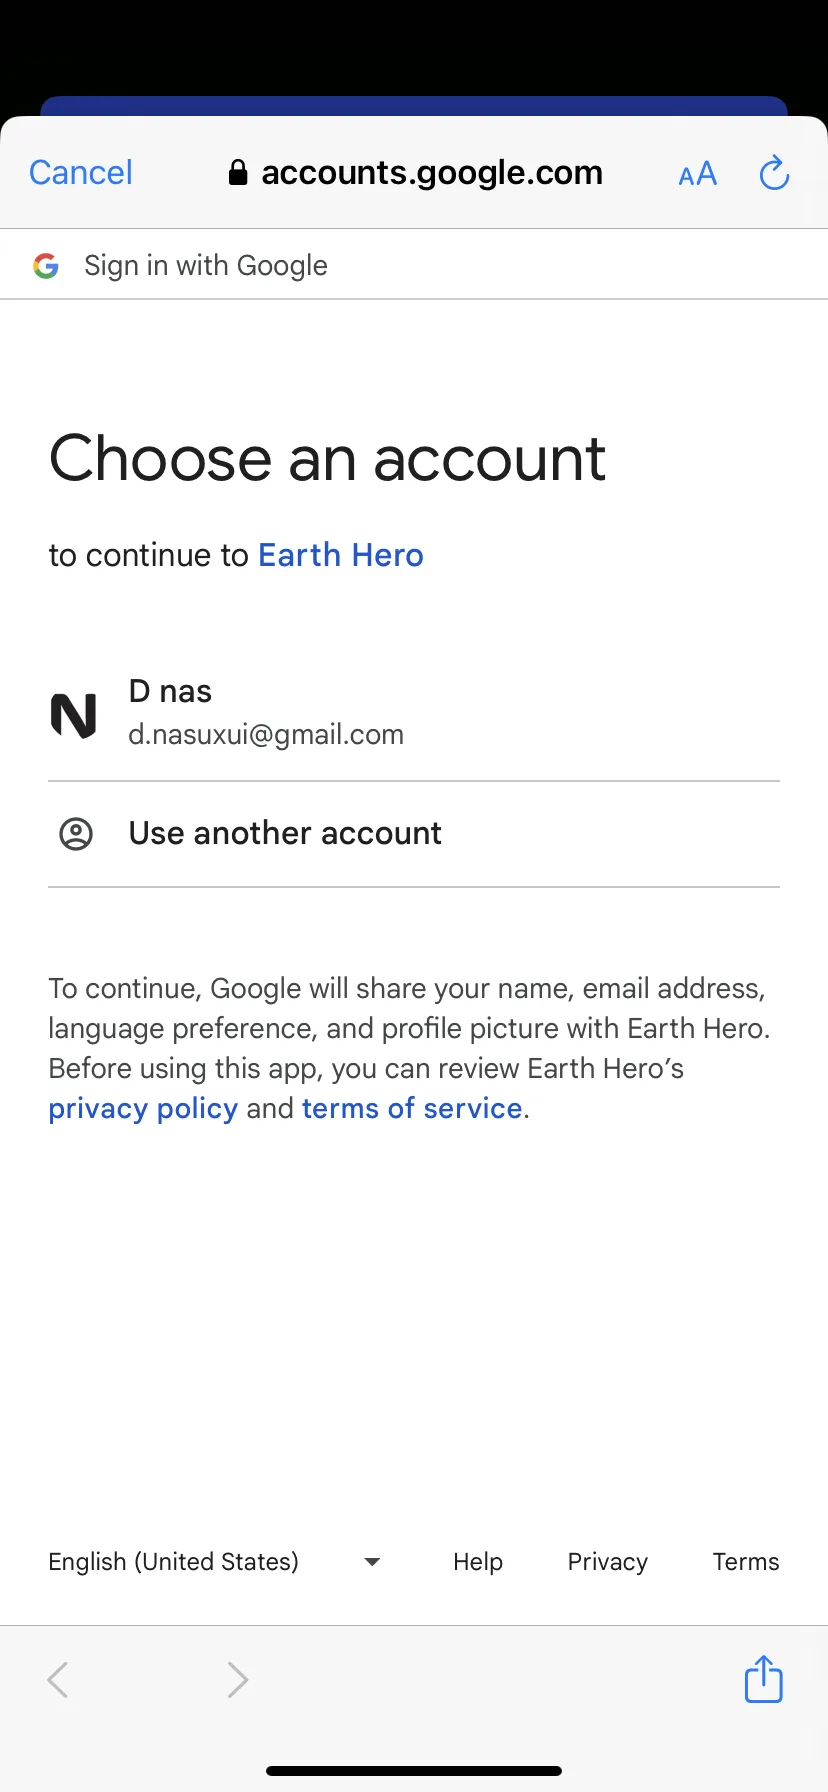The image size is (828, 1792).
Task: Tap the accounts.google.com address bar
Action: click(x=415, y=173)
